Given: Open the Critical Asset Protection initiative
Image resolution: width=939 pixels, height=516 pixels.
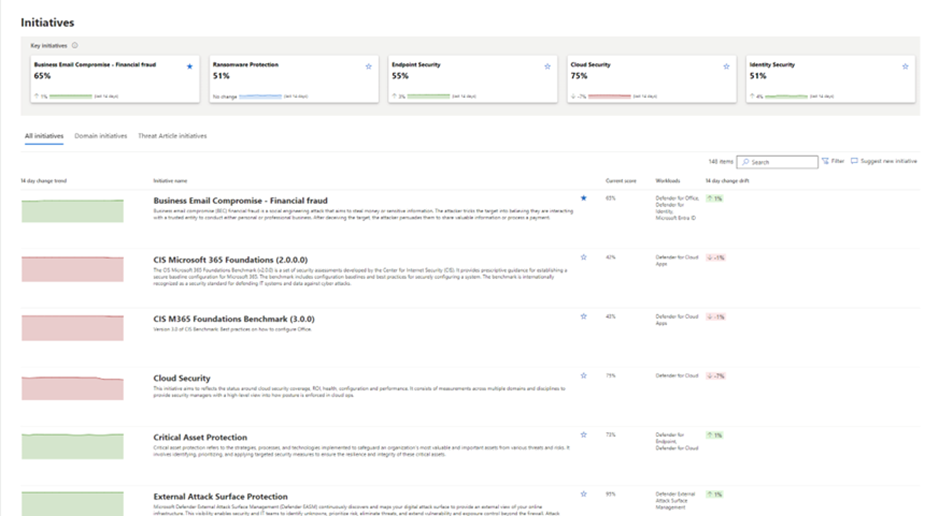Looking at the screenshot, I should [200, 438].
